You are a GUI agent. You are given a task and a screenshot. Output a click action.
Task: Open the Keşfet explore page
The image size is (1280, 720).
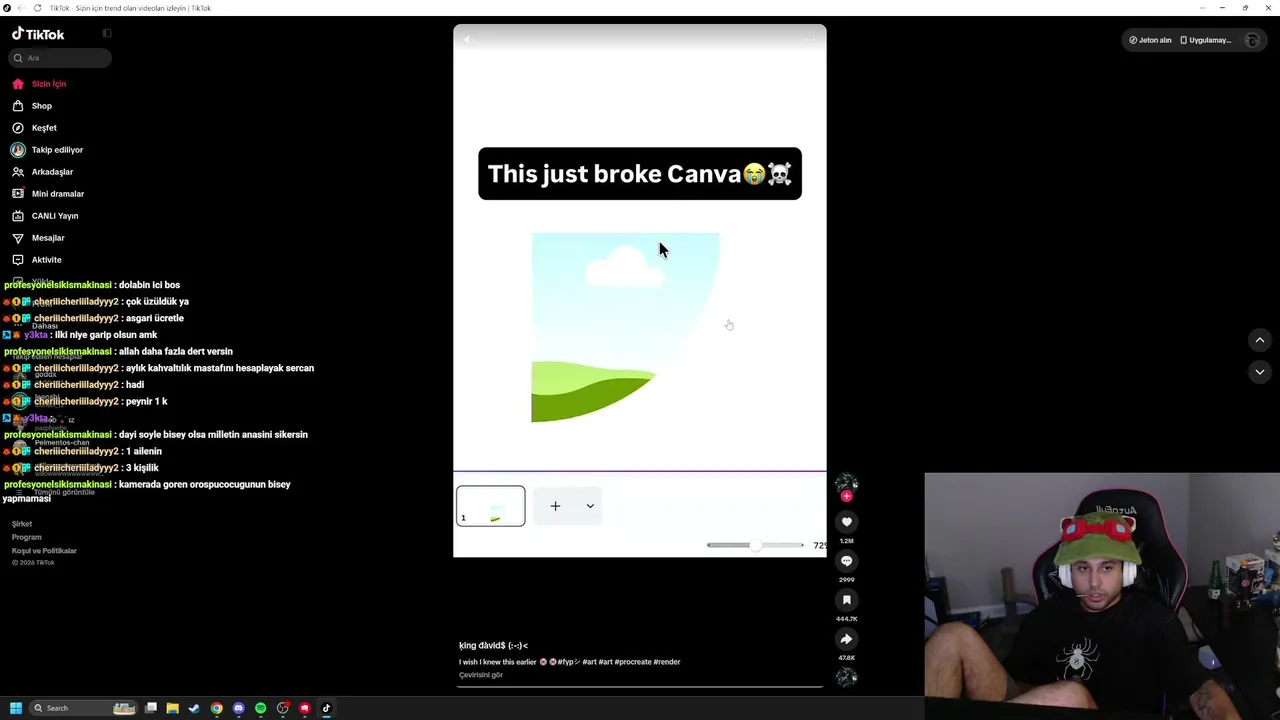[35, 128]
